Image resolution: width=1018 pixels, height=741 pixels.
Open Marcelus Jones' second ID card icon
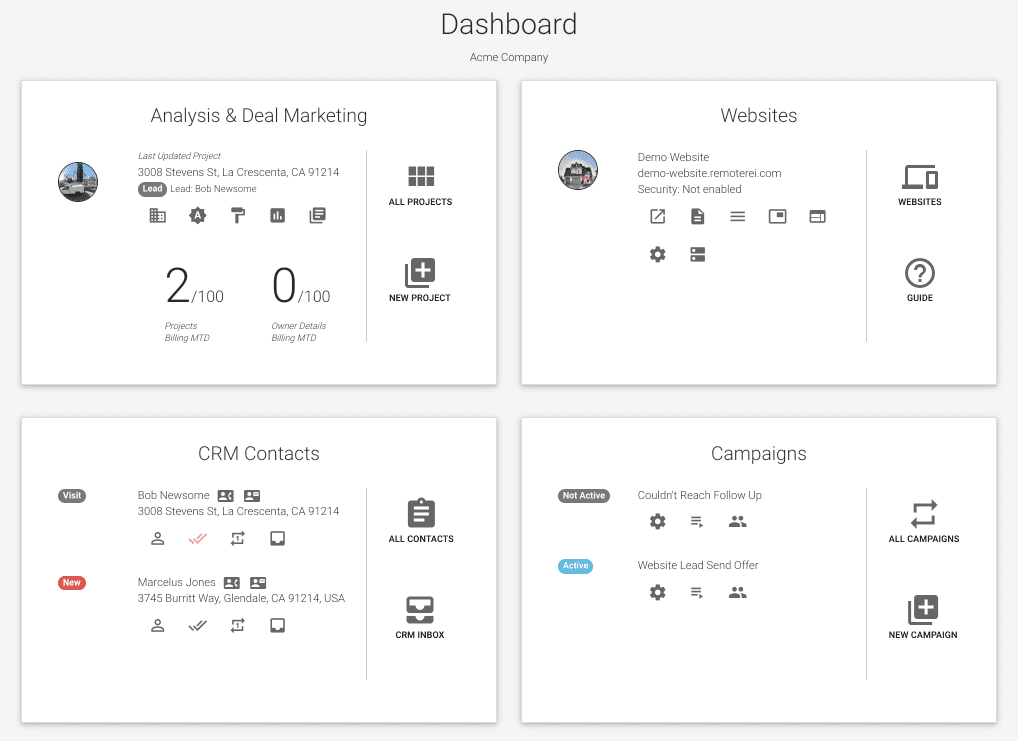point(258,583)
